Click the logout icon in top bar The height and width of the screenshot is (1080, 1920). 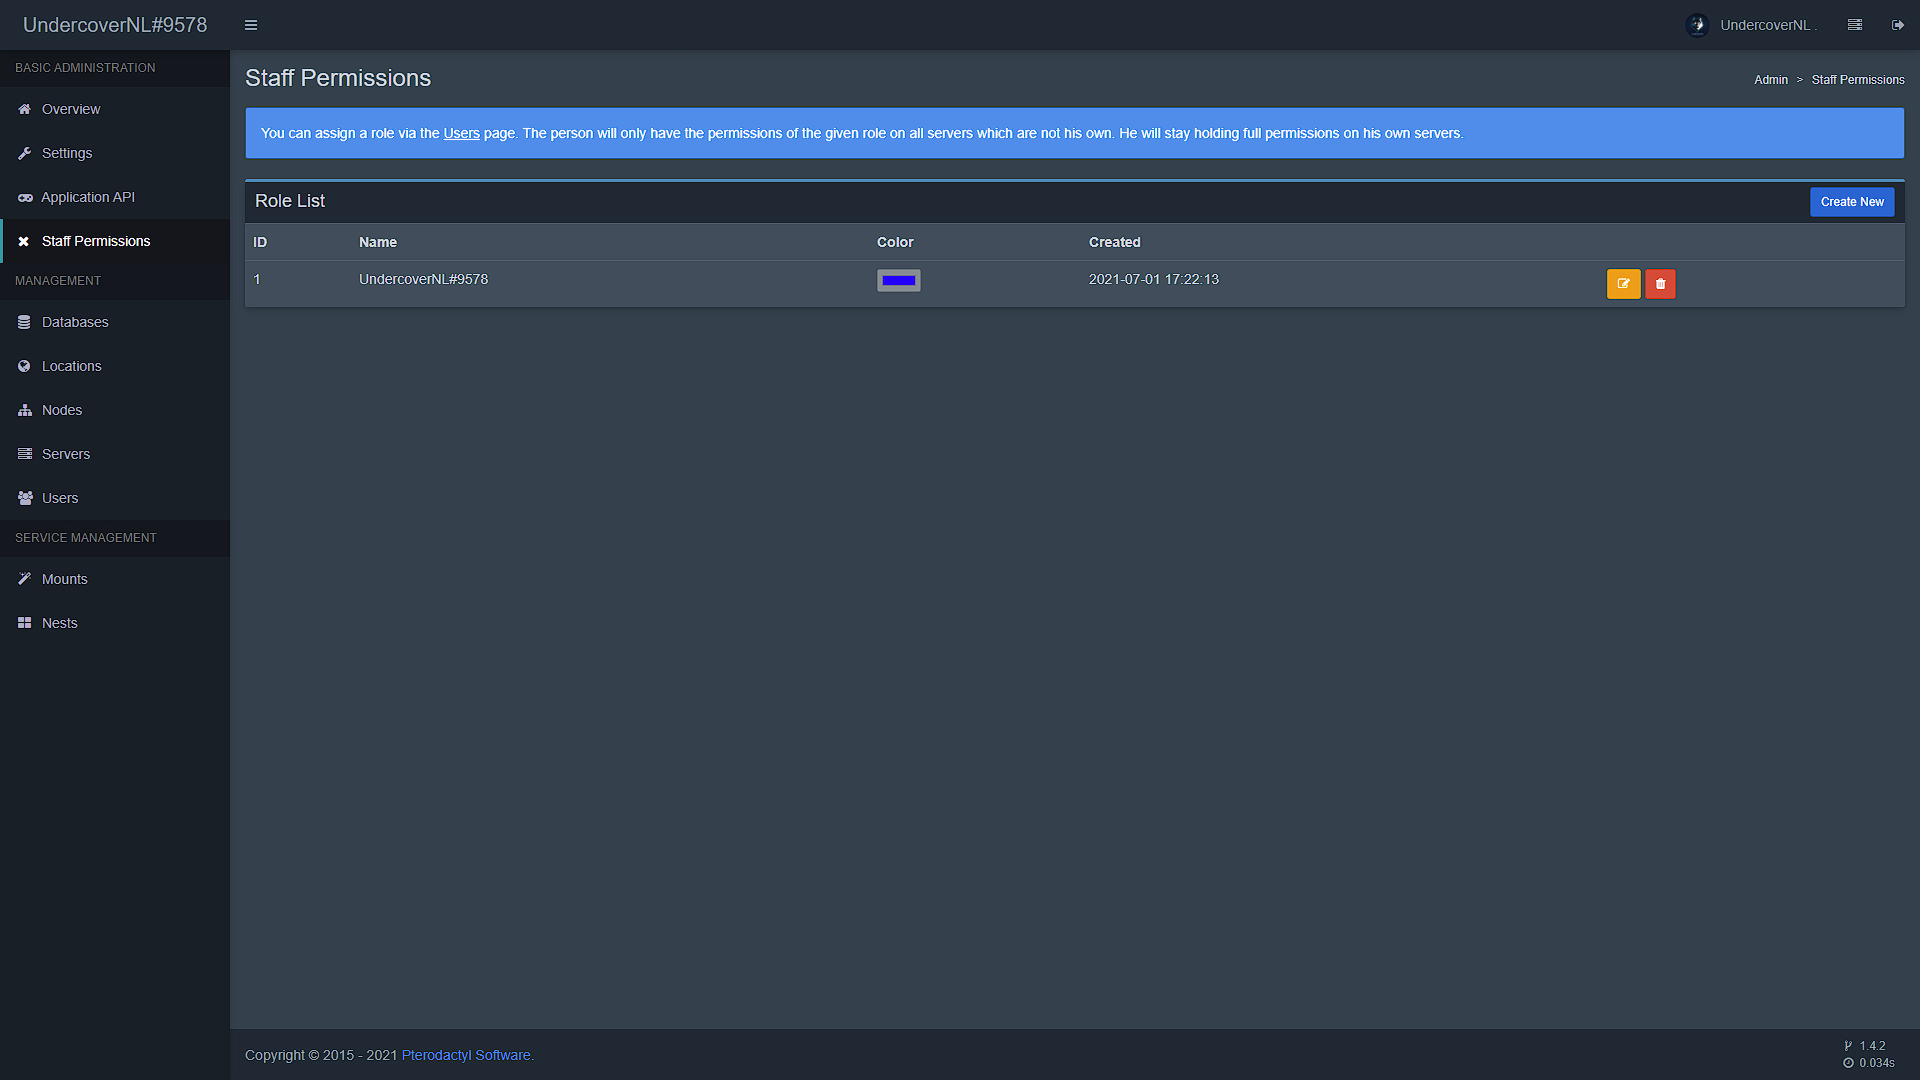point(1897,25)
